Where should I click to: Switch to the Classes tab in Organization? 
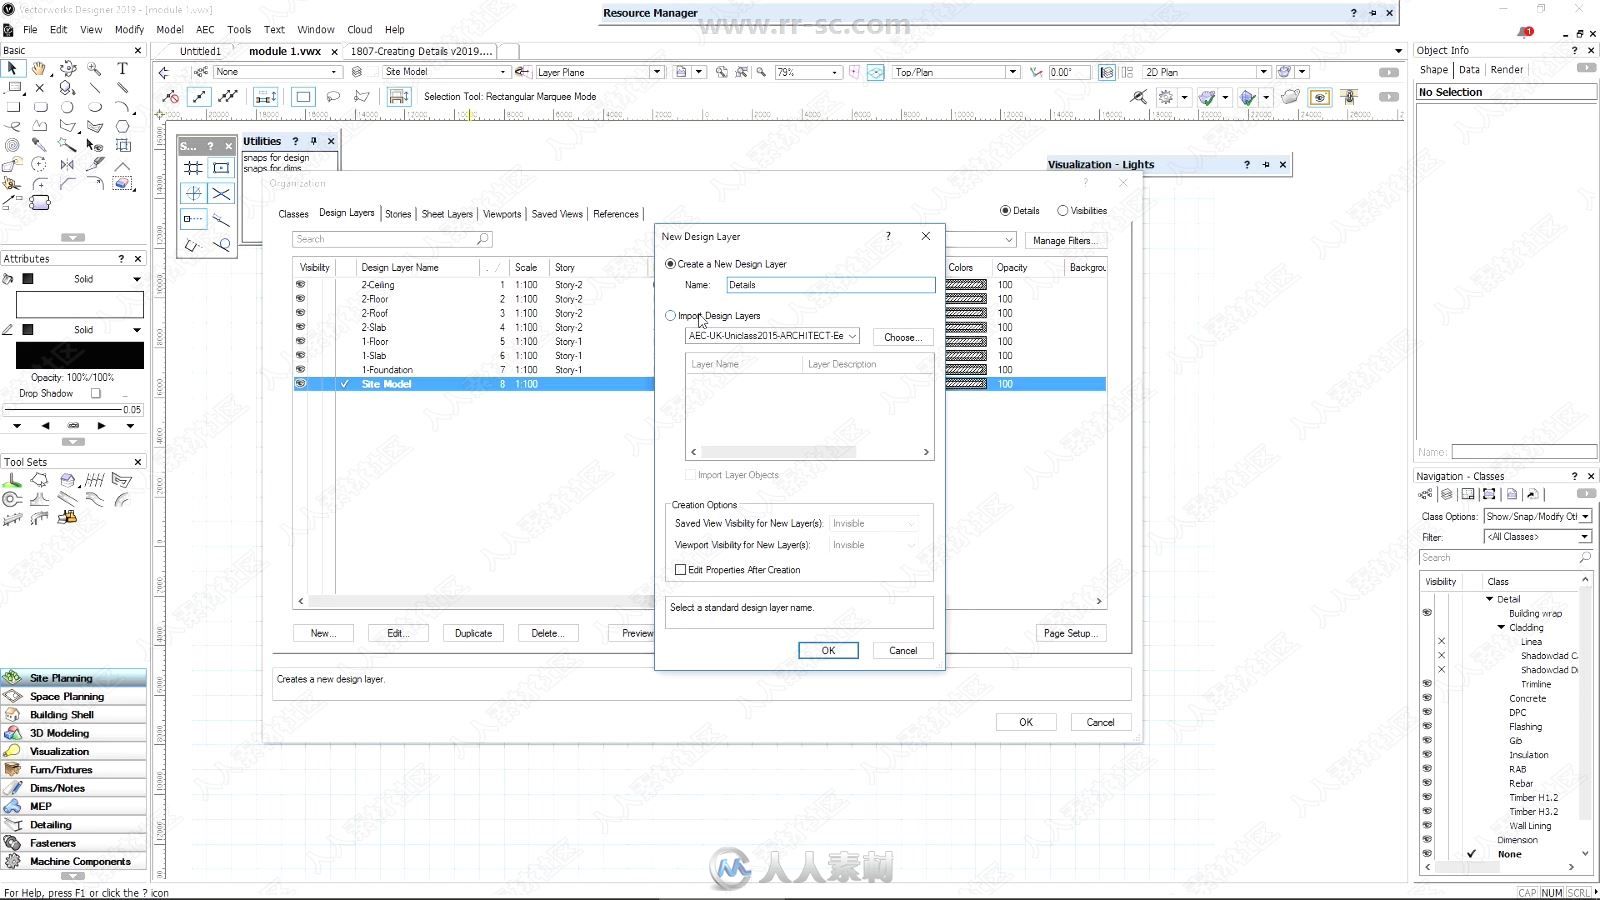coord(293,214)
